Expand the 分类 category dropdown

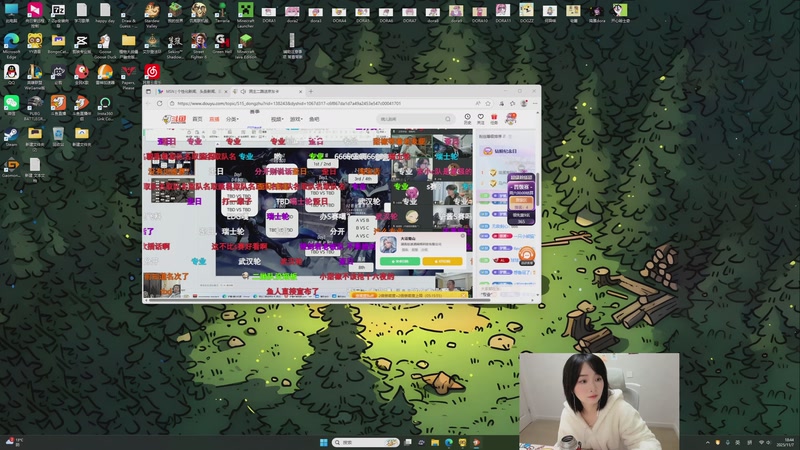pyautogui.click(x=232, y=119)
